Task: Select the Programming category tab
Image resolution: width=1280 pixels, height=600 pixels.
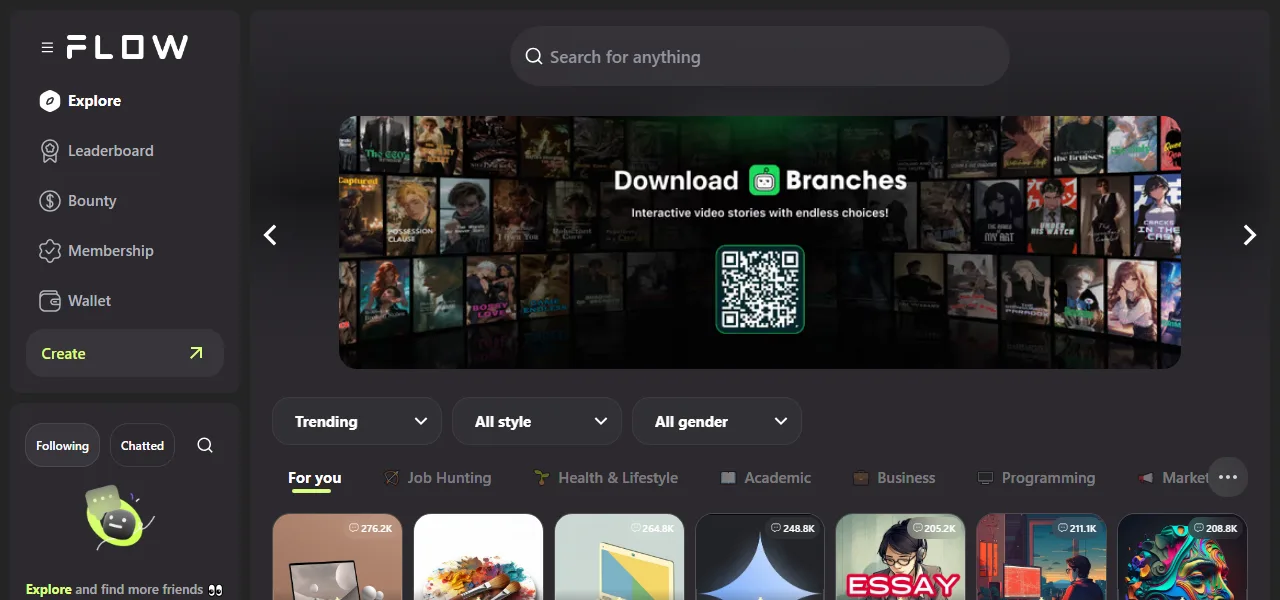Action: tap(1036, 478)
